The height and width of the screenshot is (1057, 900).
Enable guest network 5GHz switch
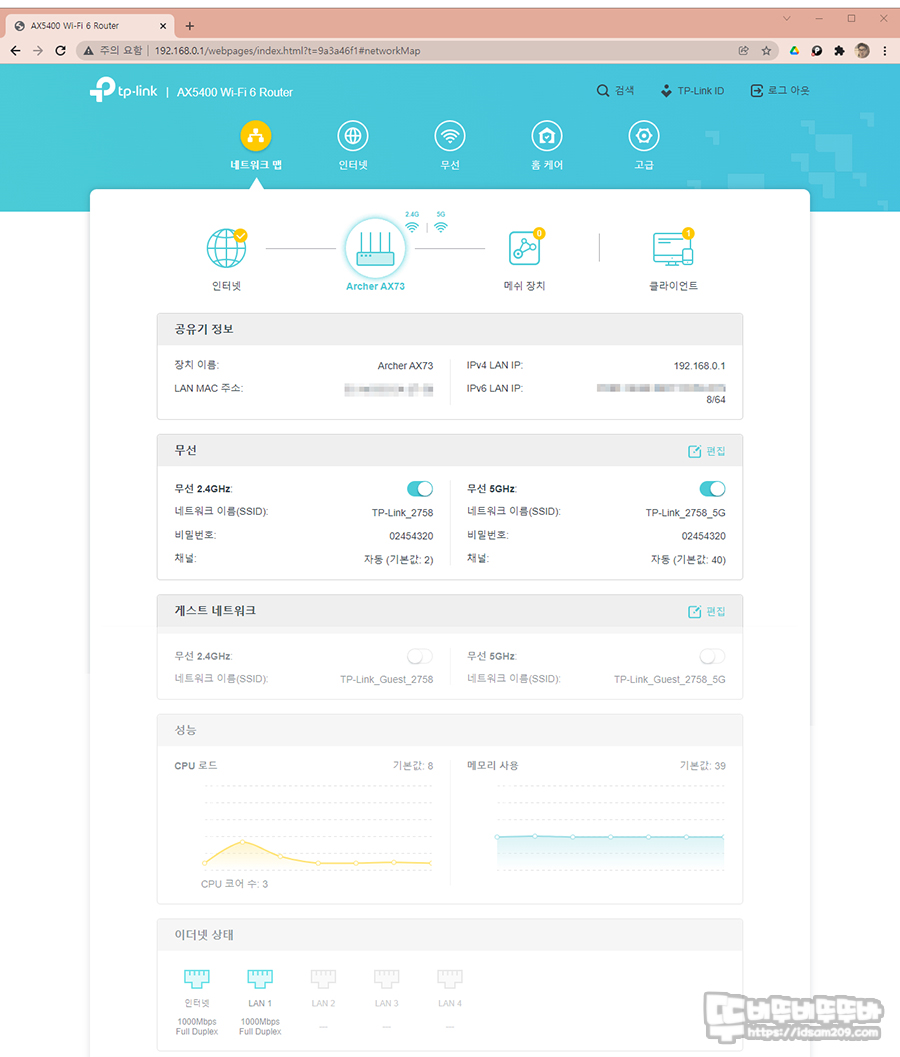click(x=713, y=656)
